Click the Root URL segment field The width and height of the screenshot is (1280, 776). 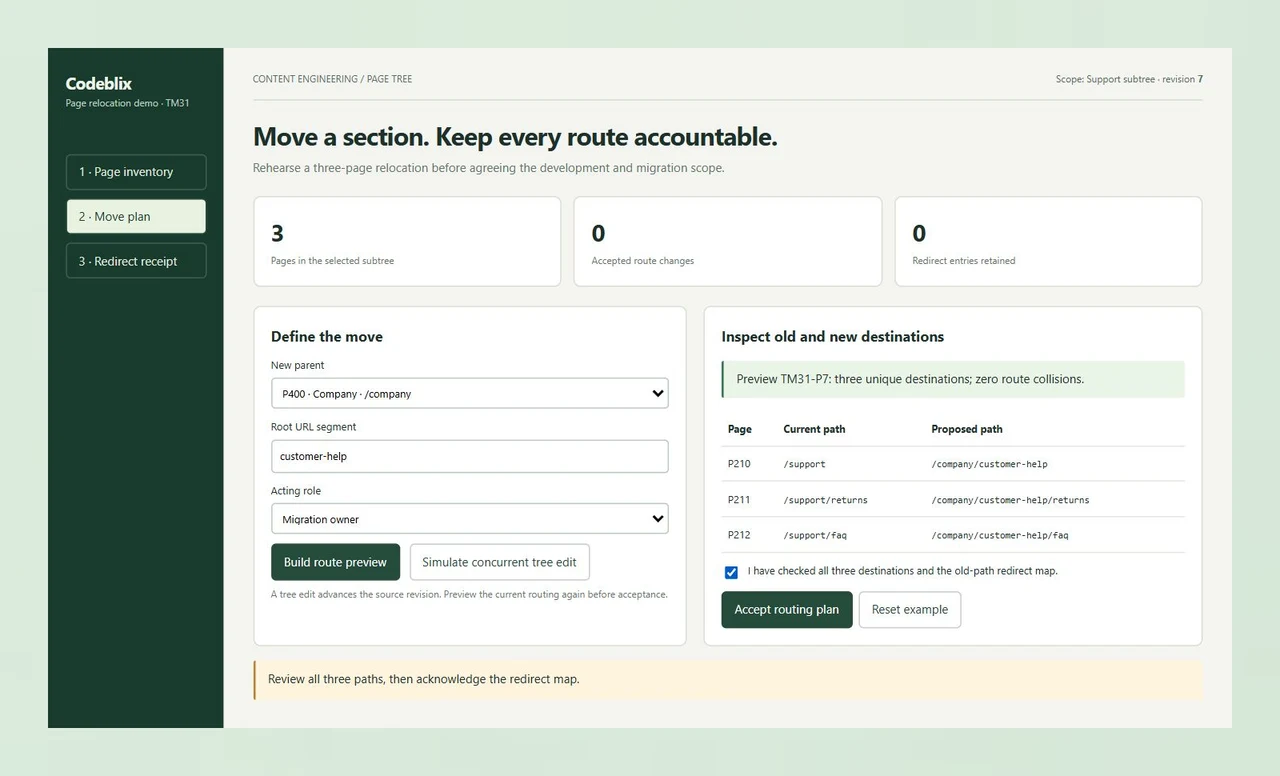point(469,456)
